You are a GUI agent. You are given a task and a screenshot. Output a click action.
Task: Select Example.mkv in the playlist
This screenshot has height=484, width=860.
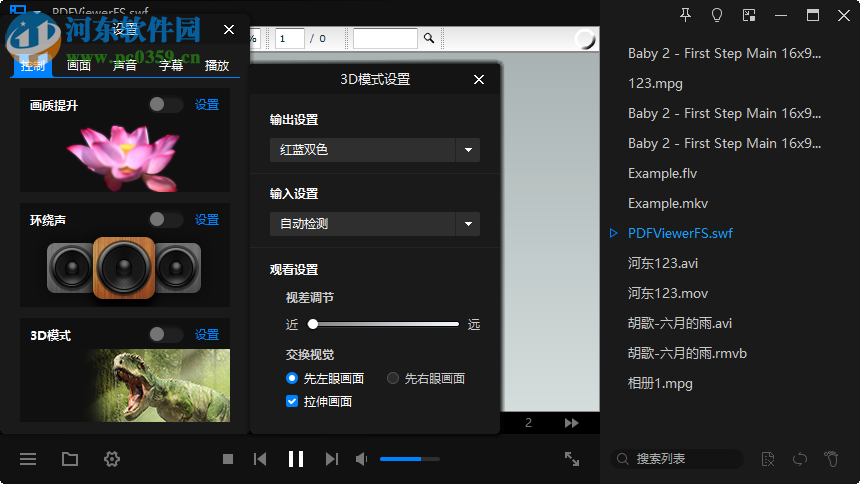(668, 204)
